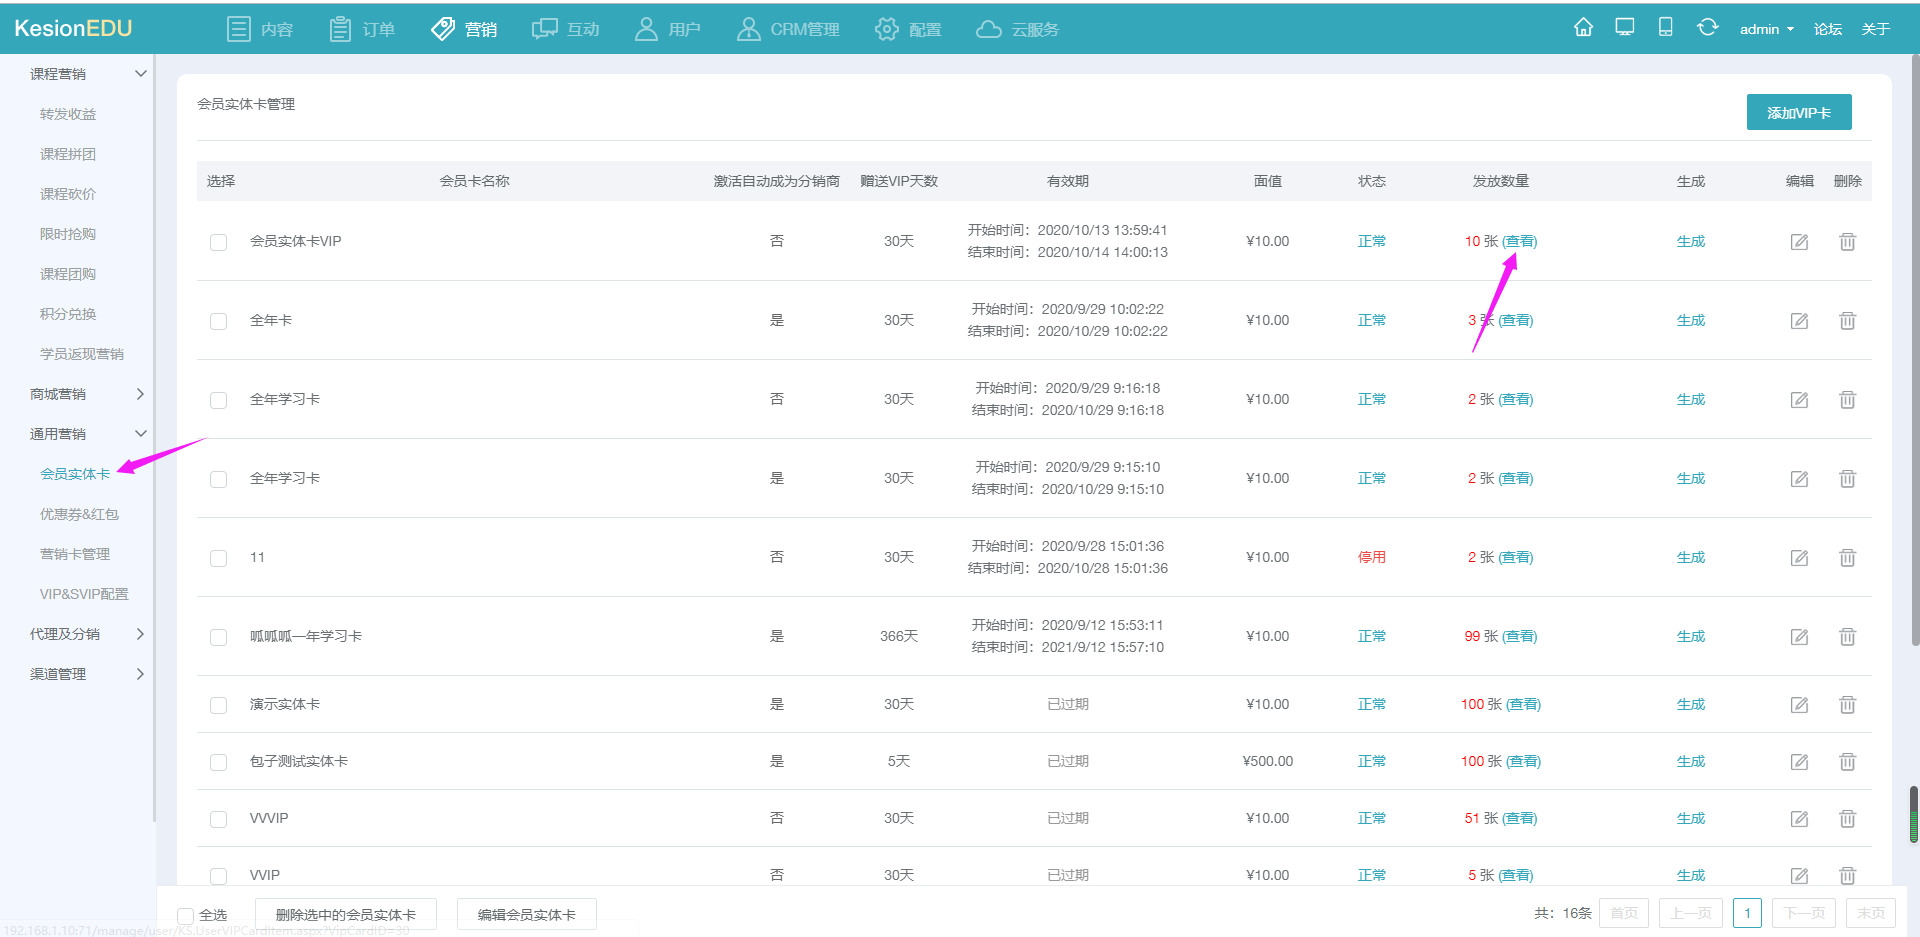Click the 添加VIP卡 button
Image resolution: width=1920 pixels, height=937 pixels.
(x=1798, y=113)
